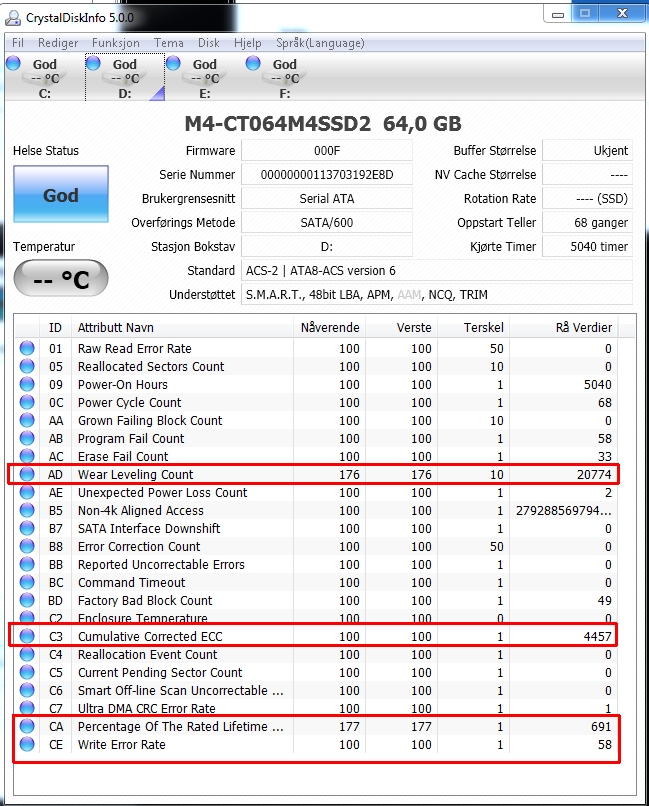Select the Ultra DMA CRC Error Rate text
This screenshot has width=649, height=806.
pos(146,708)
